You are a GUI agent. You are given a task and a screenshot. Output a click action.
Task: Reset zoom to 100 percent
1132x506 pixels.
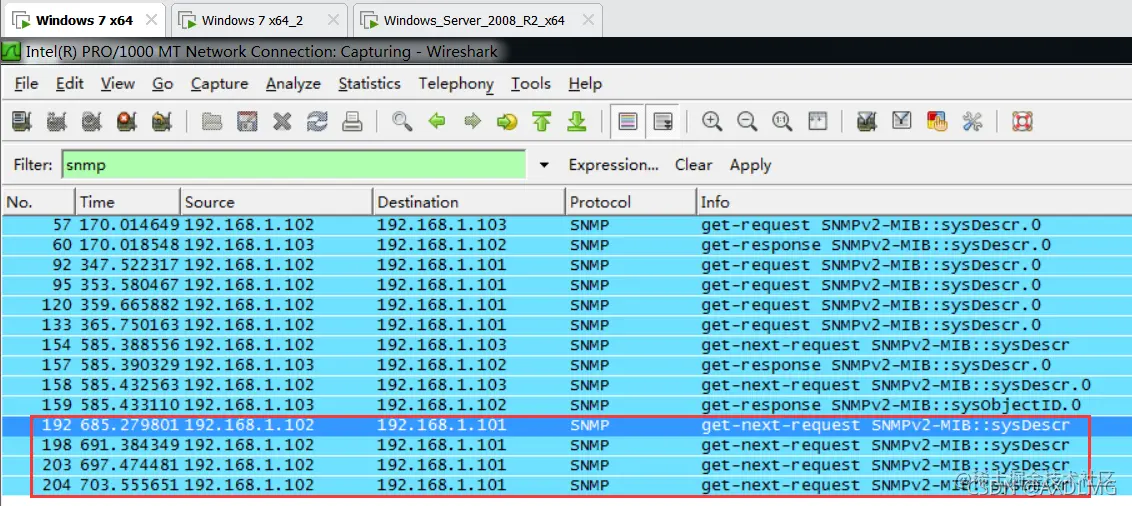click(x=782, y=121)
